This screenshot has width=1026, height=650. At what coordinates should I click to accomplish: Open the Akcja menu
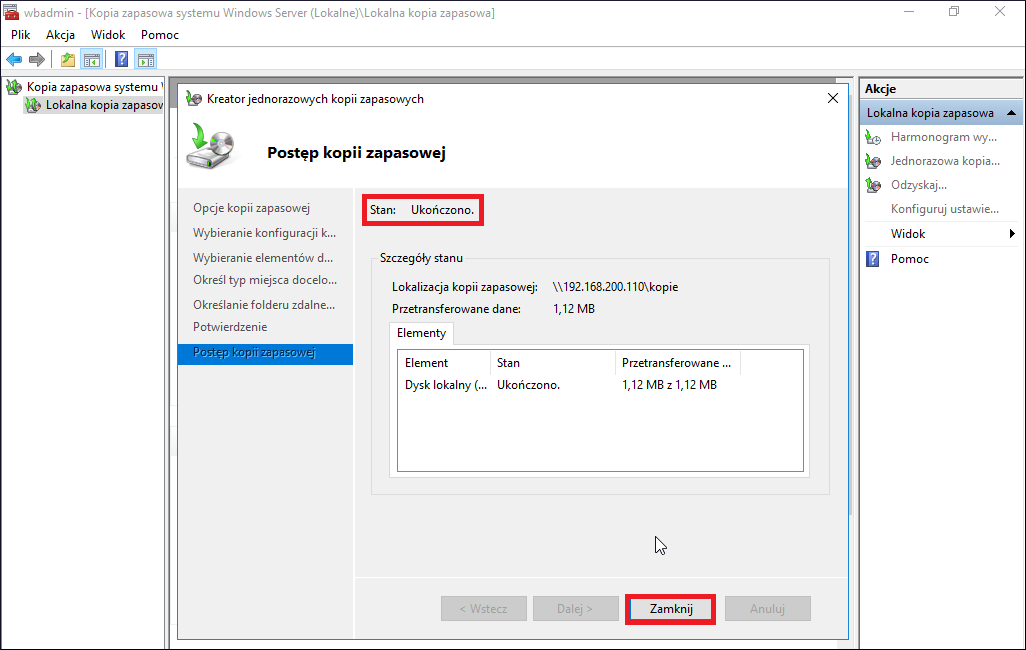pyautogui.click(x=60, y=35)
